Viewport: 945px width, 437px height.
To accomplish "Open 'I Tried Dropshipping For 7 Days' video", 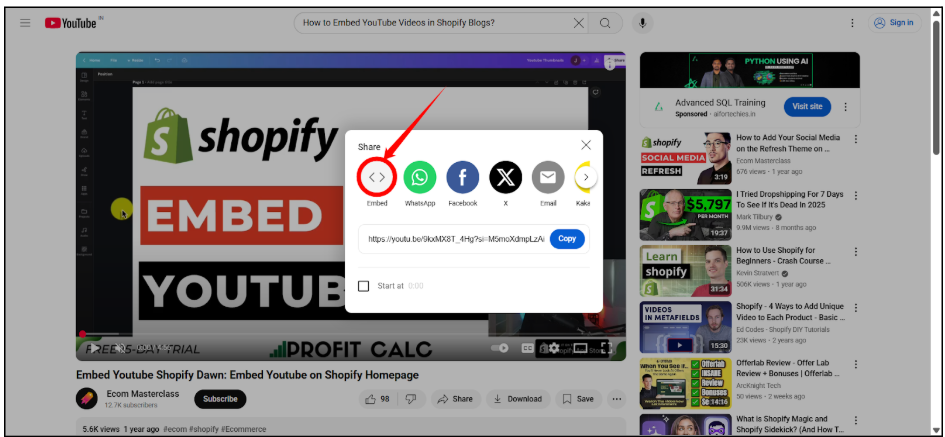I will (x=790, y=200).
